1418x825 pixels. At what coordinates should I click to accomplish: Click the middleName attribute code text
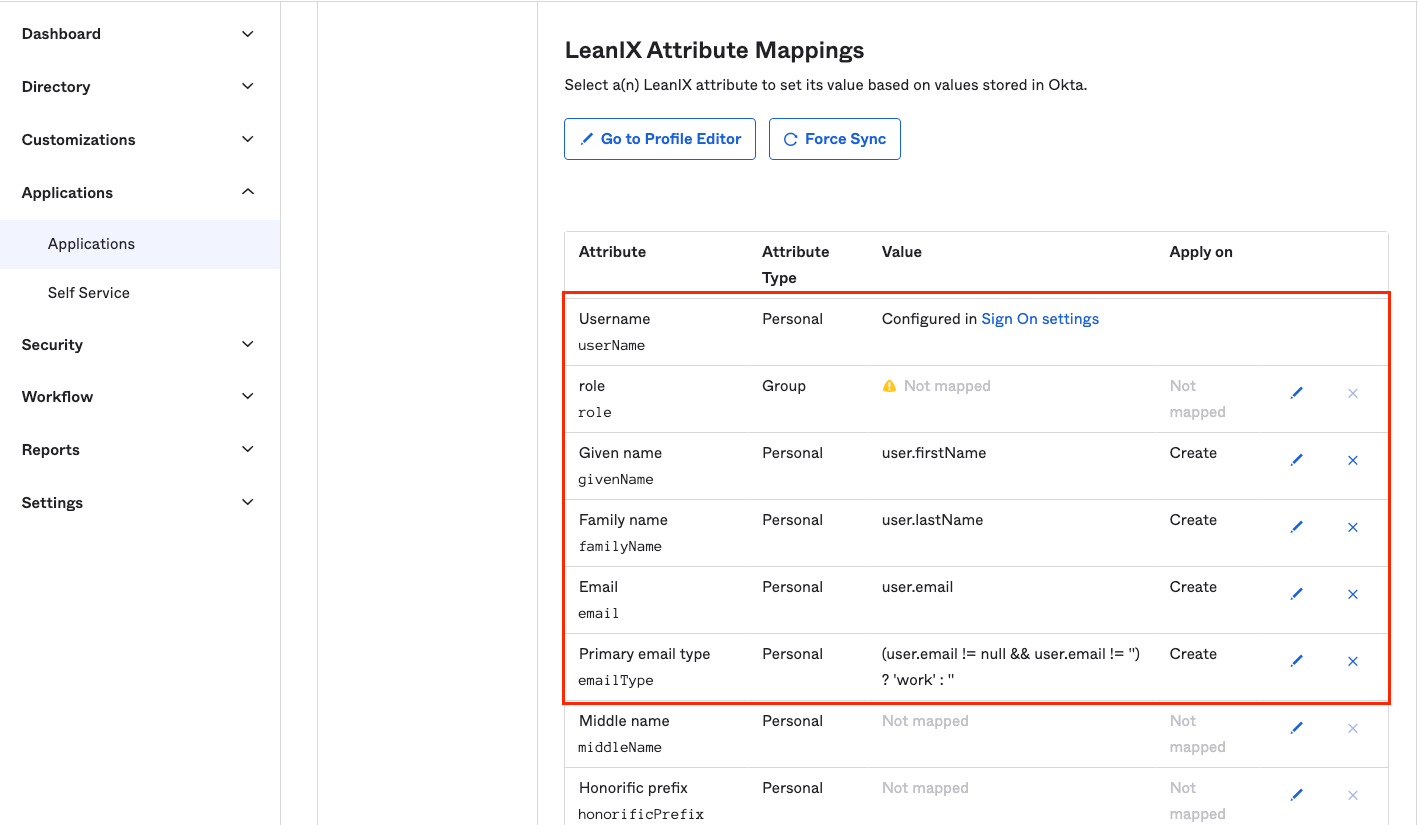click(x=620, y=747)
